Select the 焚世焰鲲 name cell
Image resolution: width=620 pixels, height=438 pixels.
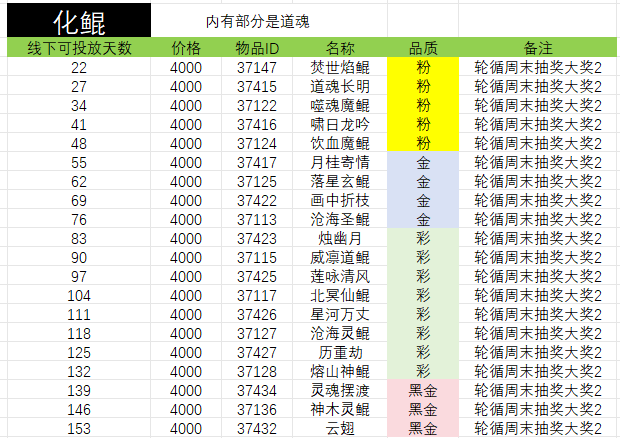pos(341,67)
